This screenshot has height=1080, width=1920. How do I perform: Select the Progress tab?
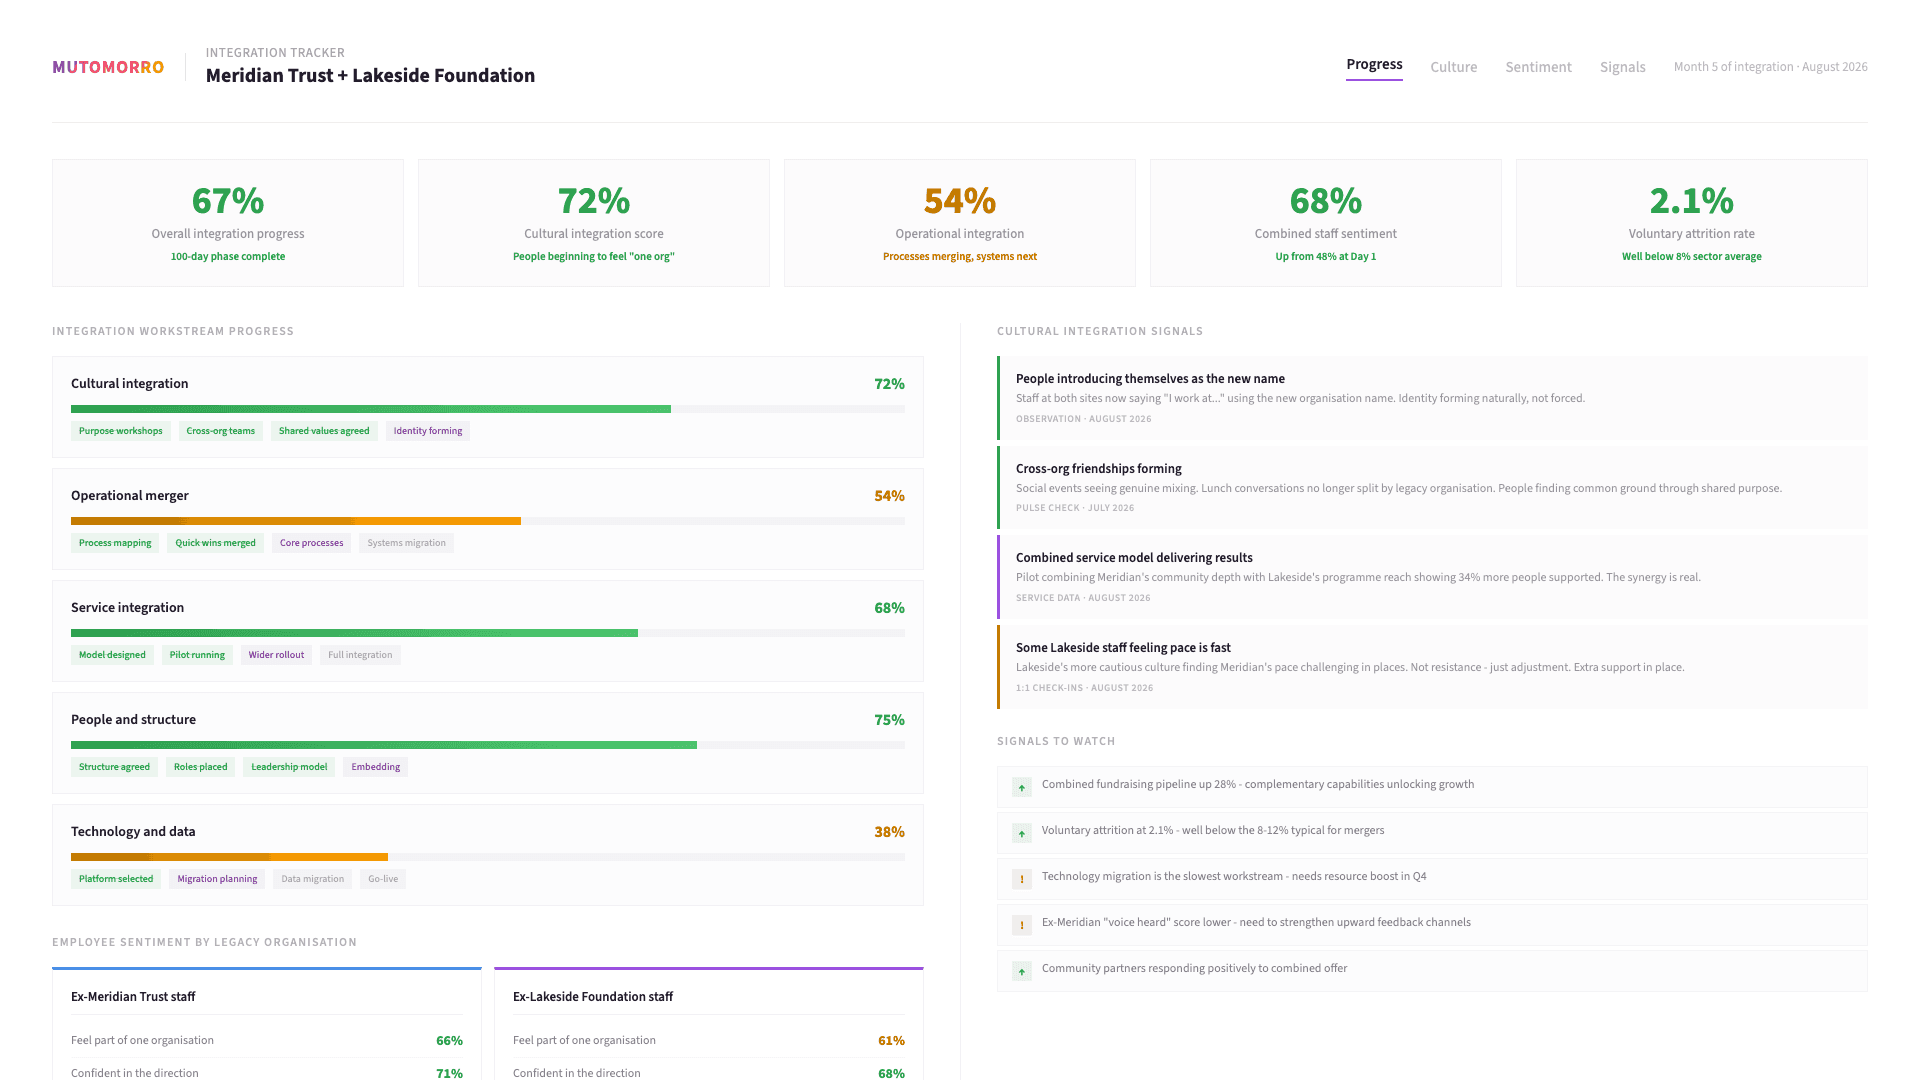1374,65
